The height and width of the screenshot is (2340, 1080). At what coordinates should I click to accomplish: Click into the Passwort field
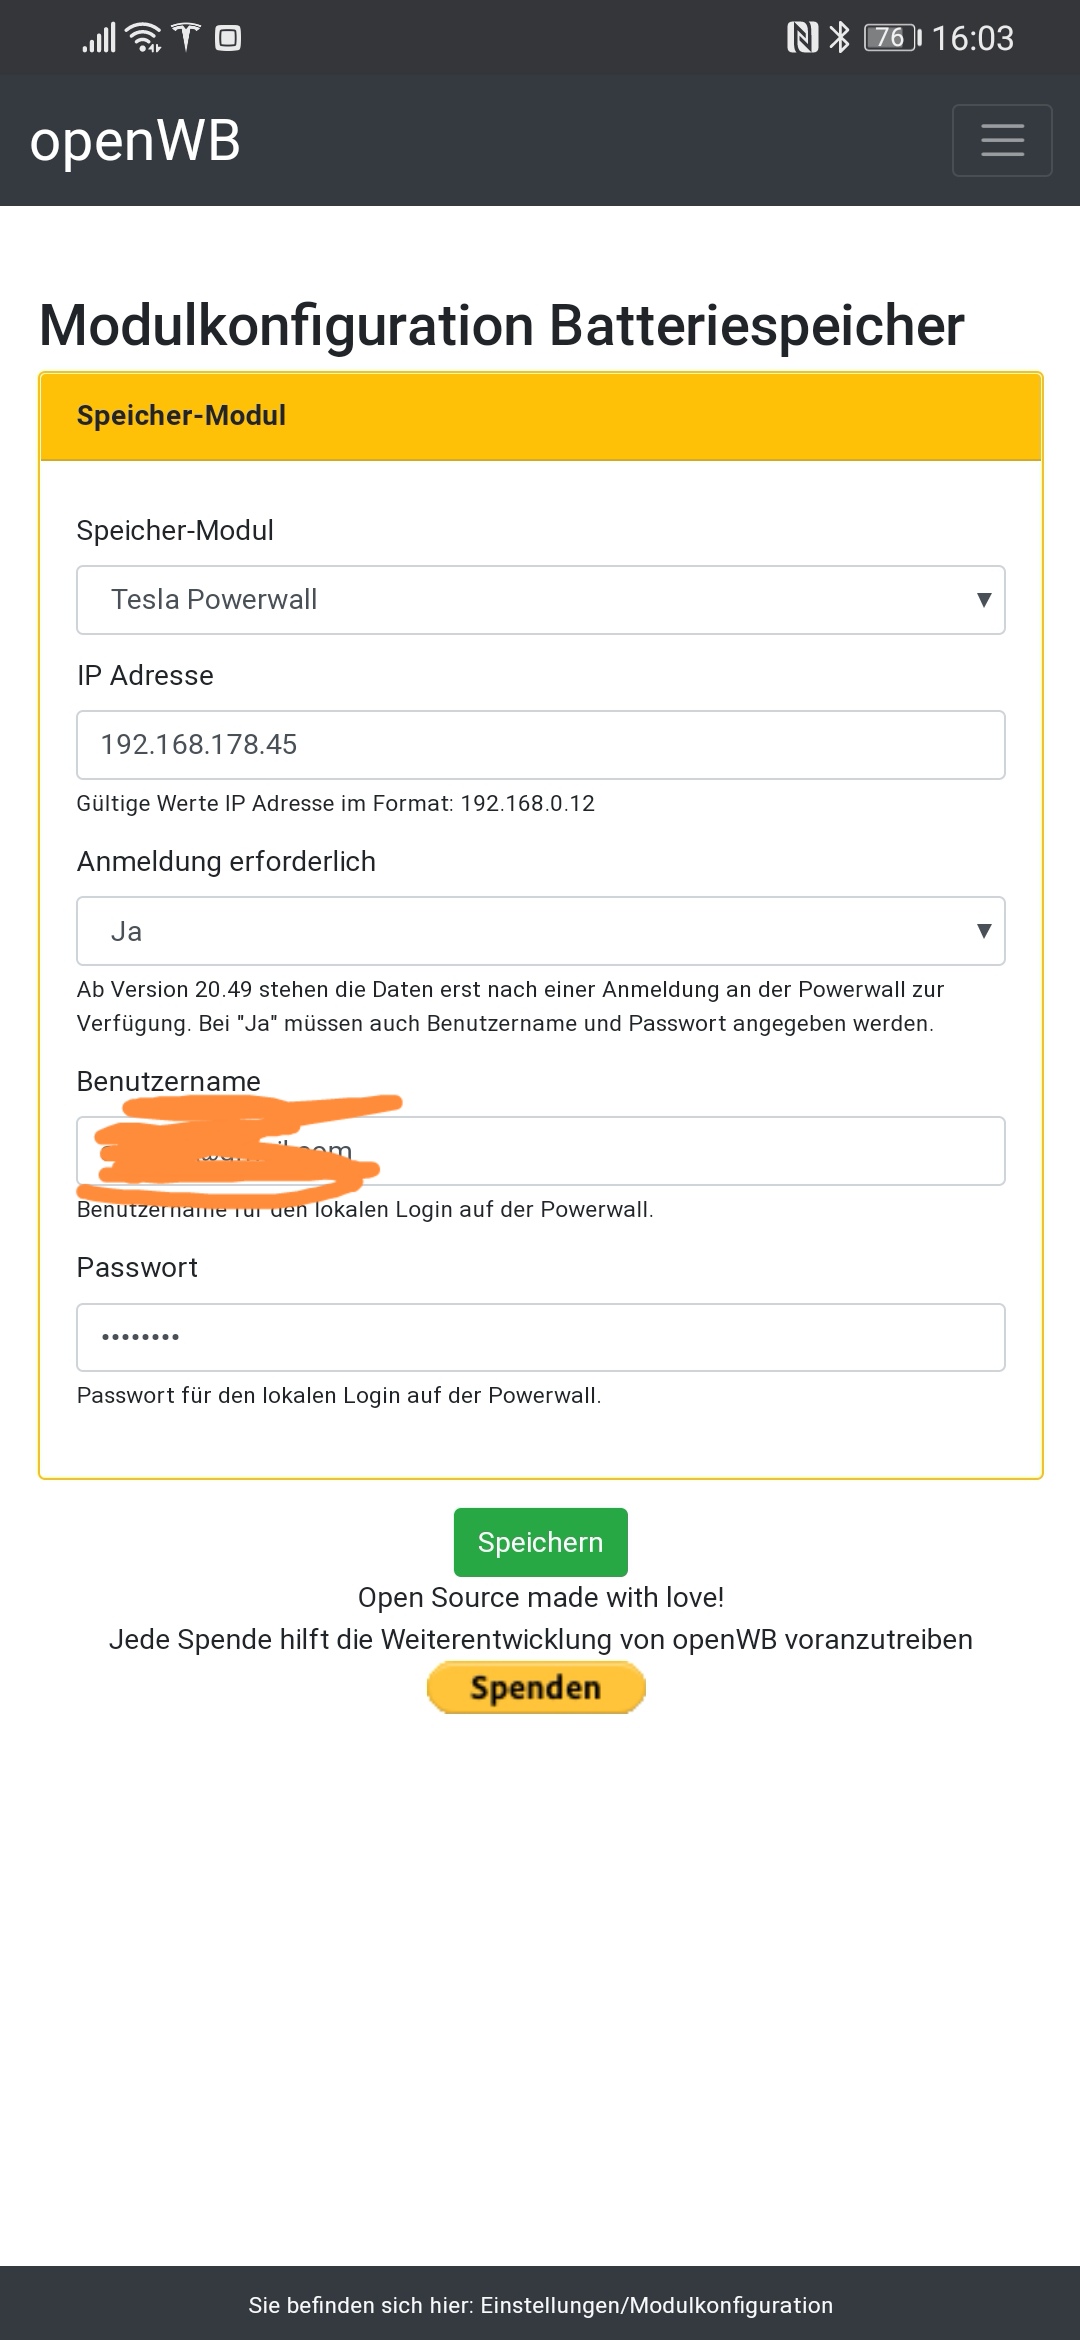coord(540,1337)
